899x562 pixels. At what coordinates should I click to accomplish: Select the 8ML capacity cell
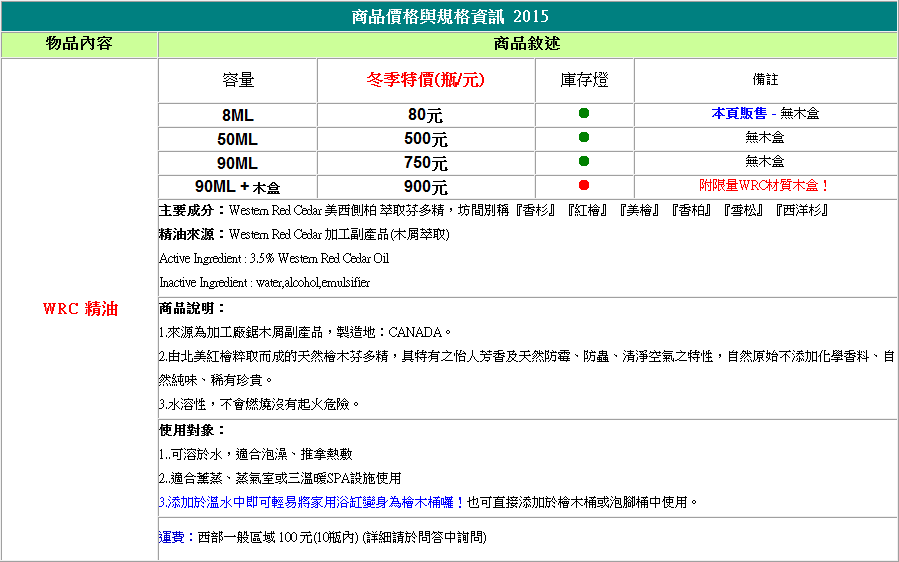click(x=237, y=115)
